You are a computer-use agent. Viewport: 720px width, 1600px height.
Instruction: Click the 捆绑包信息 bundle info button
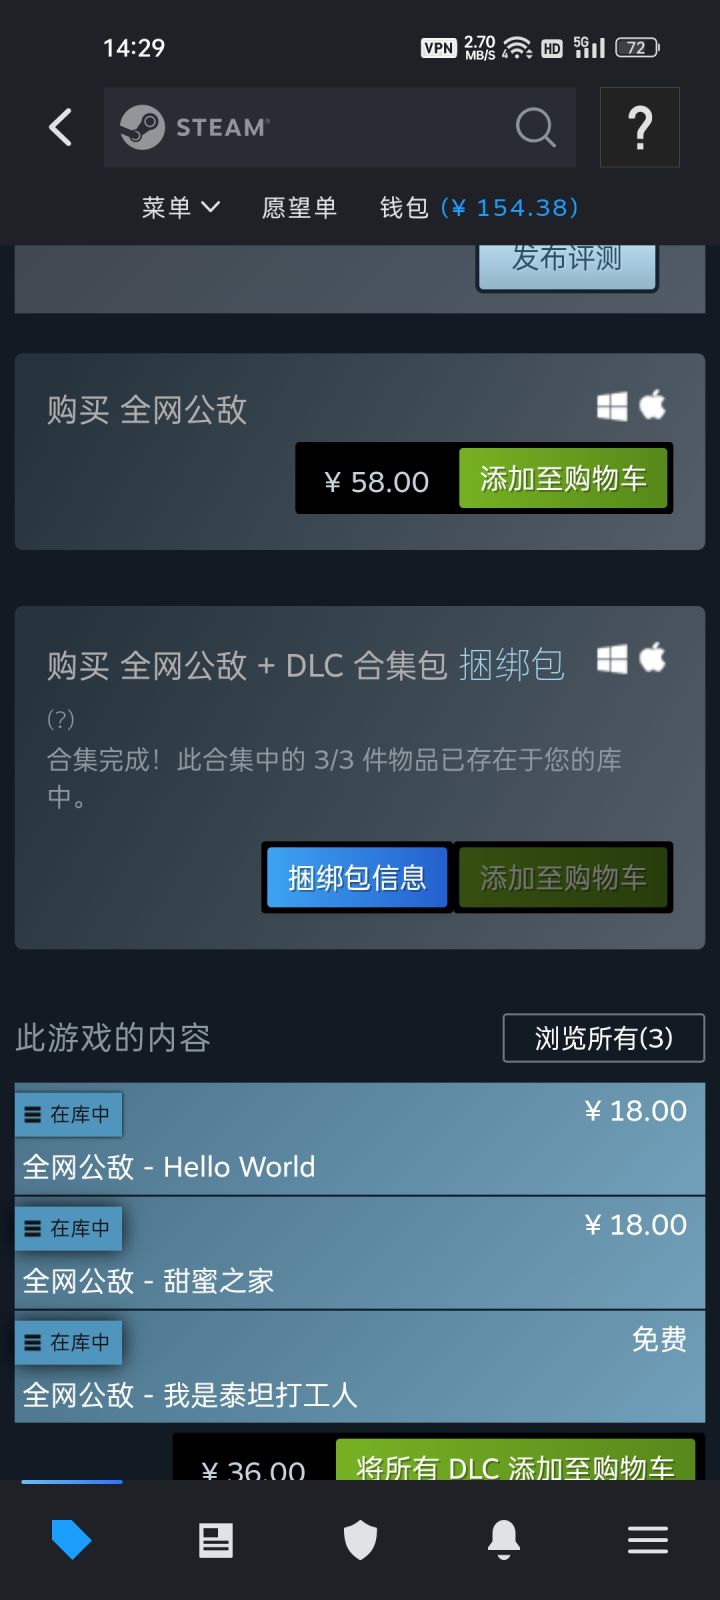[357, 878]
